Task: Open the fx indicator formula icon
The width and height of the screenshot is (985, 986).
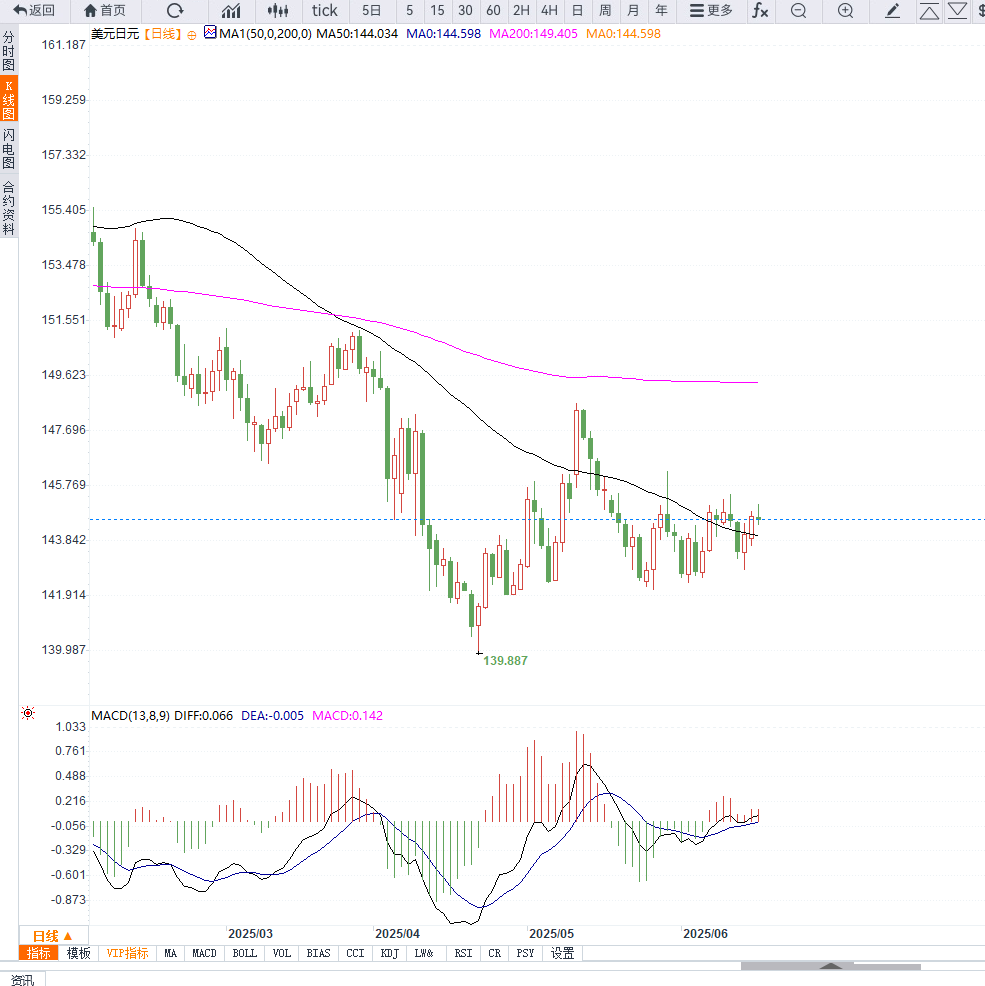Action: pyautogui.click(x=760, y=11)
